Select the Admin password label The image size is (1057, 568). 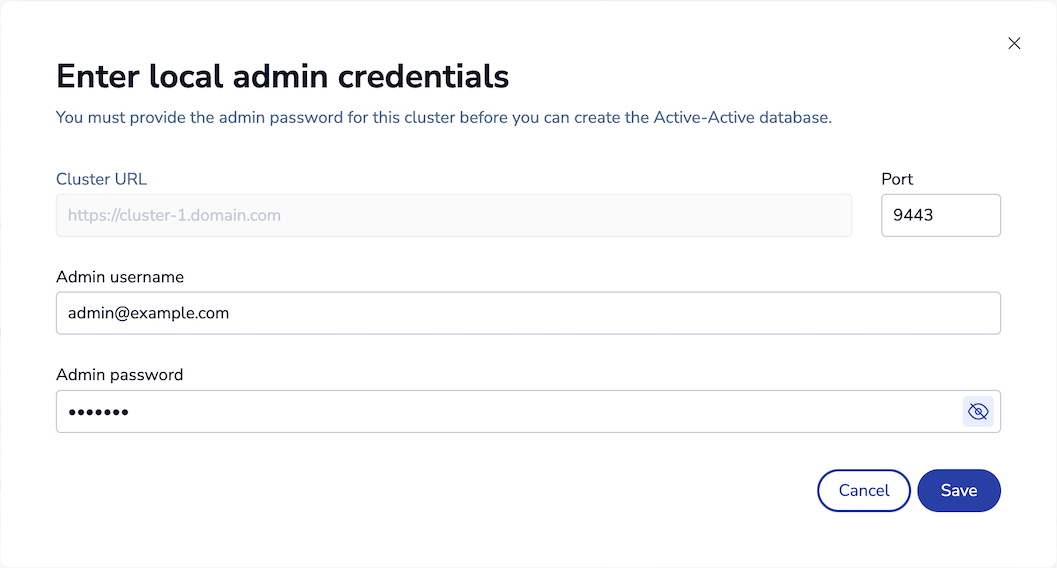pyautogui.click(x=120, y=375)
